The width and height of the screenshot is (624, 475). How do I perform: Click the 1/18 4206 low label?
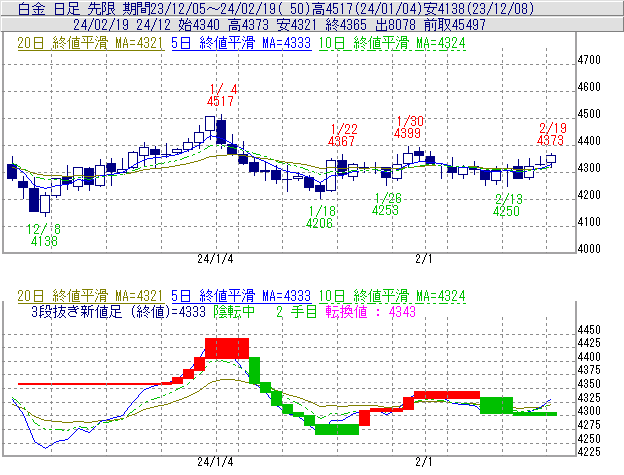tap(321, 217)
